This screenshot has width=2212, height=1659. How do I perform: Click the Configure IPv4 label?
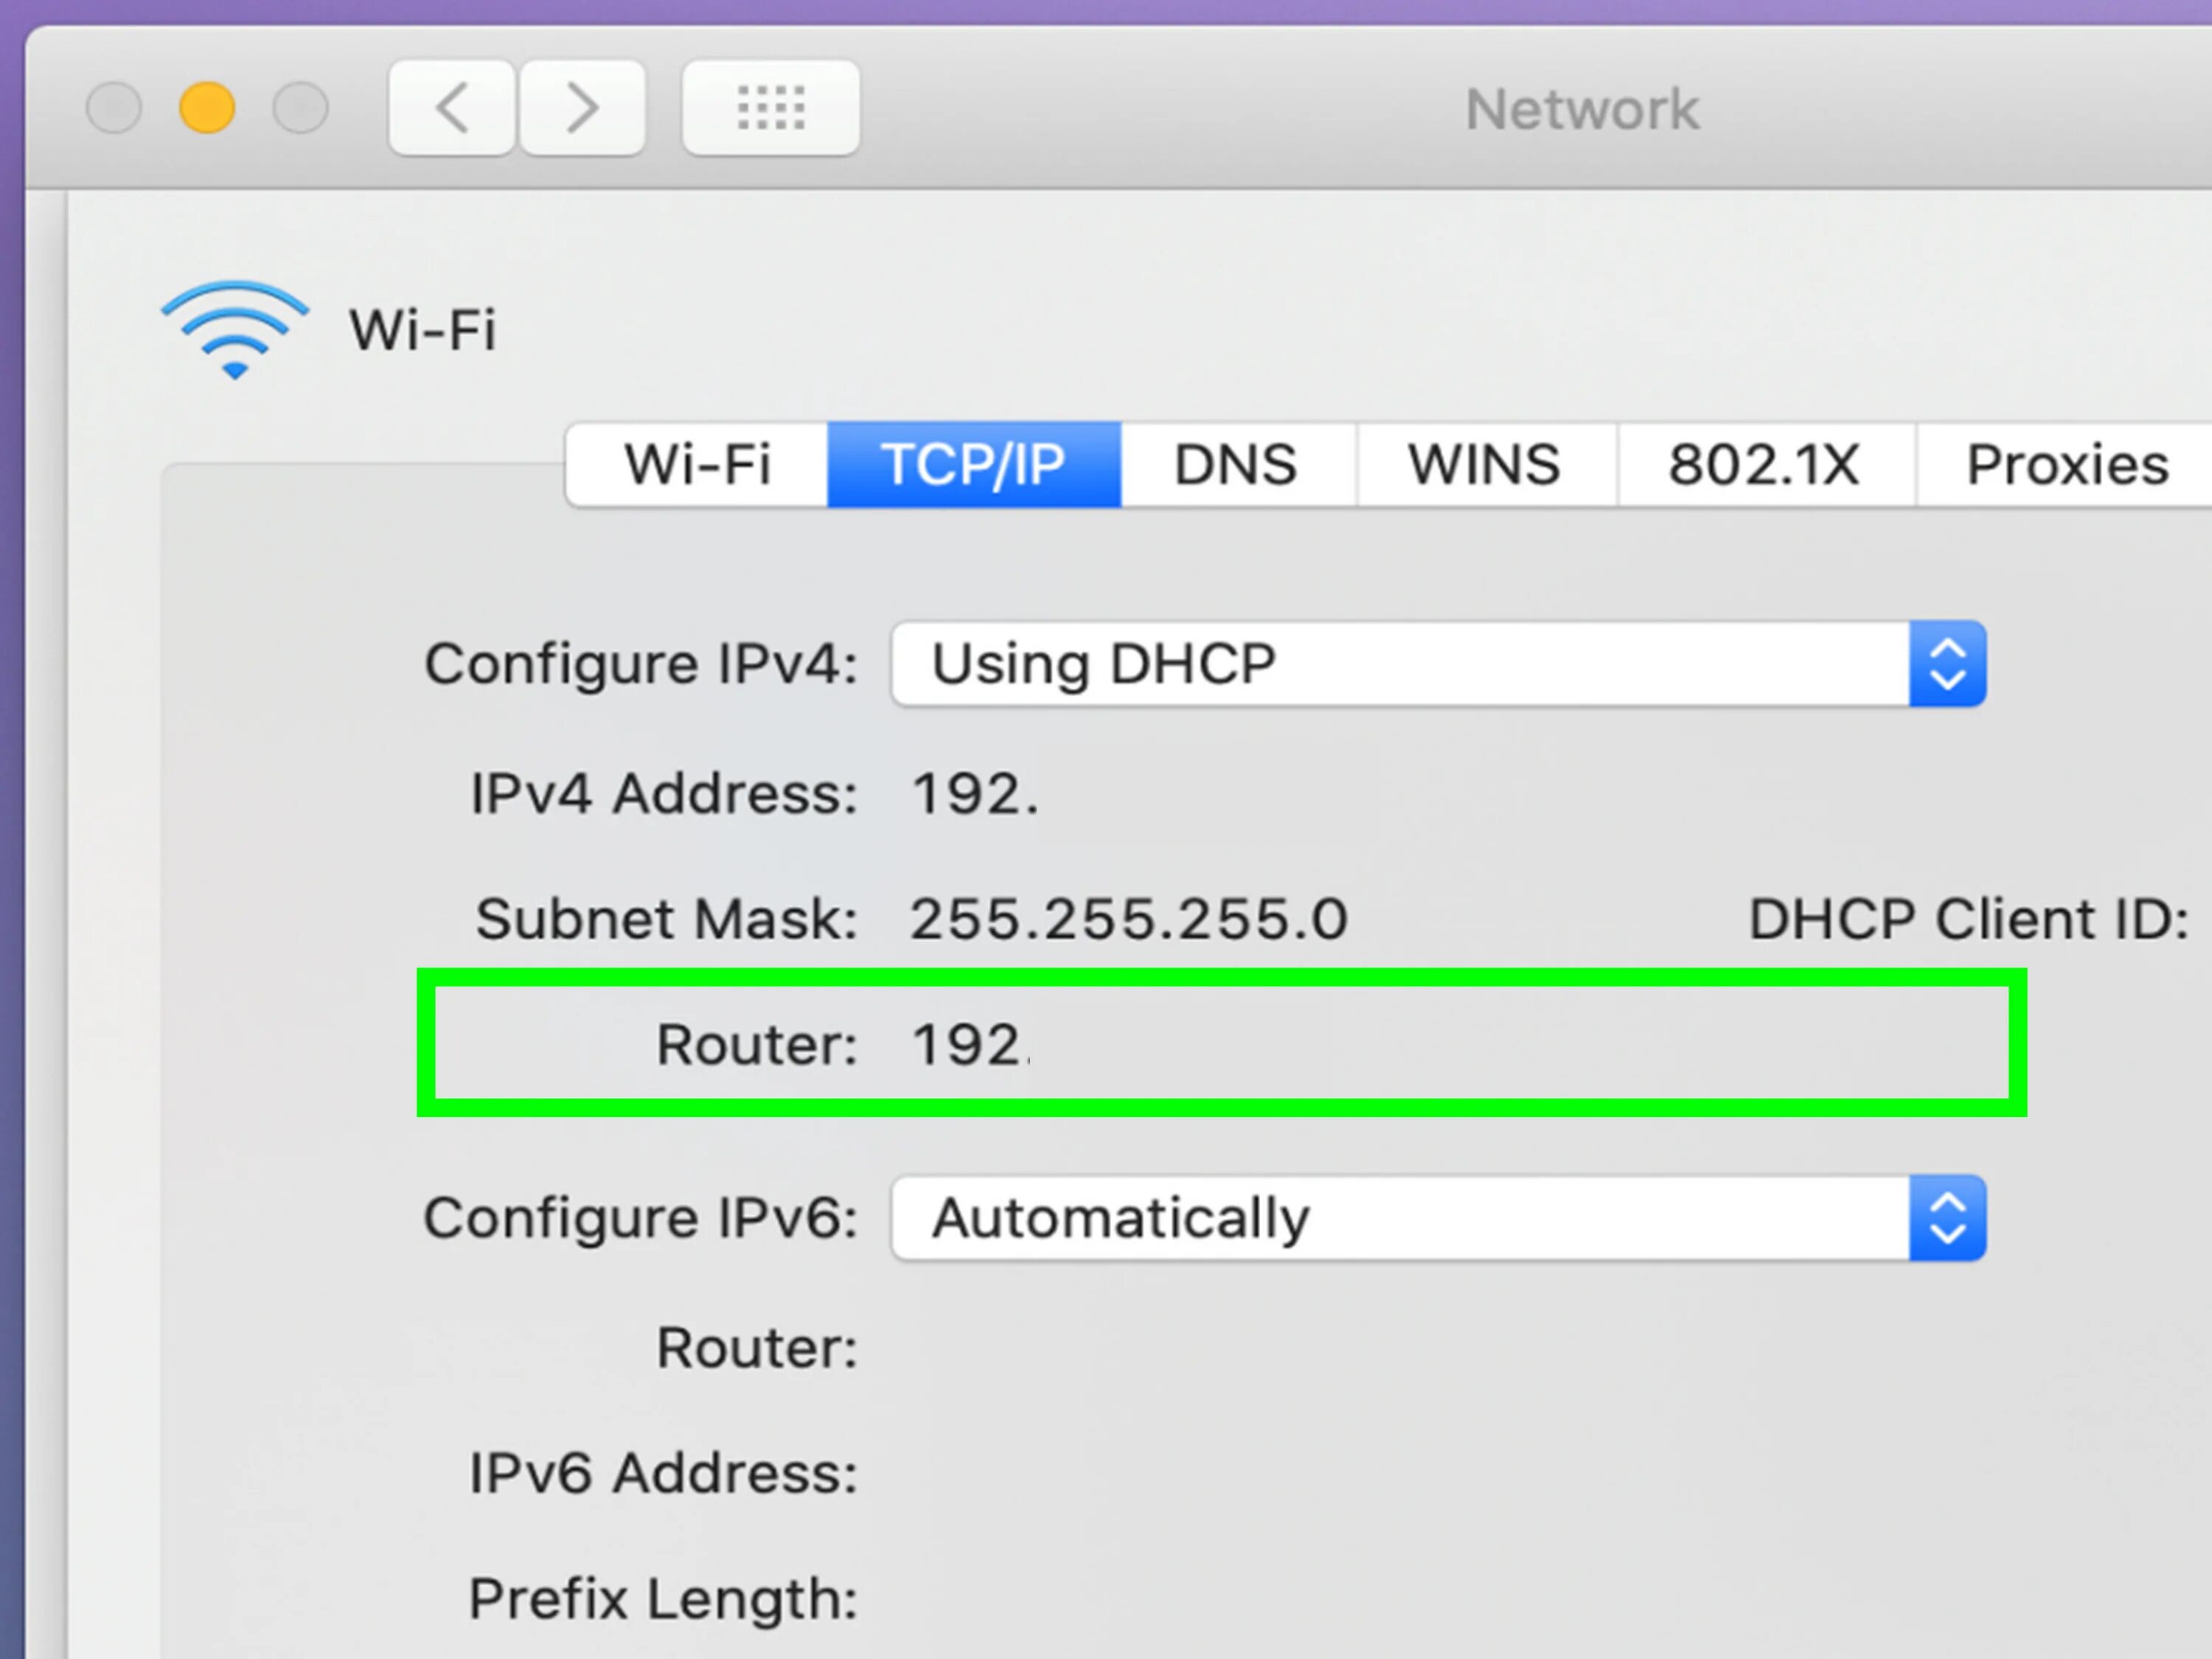[x=641, y=665]
